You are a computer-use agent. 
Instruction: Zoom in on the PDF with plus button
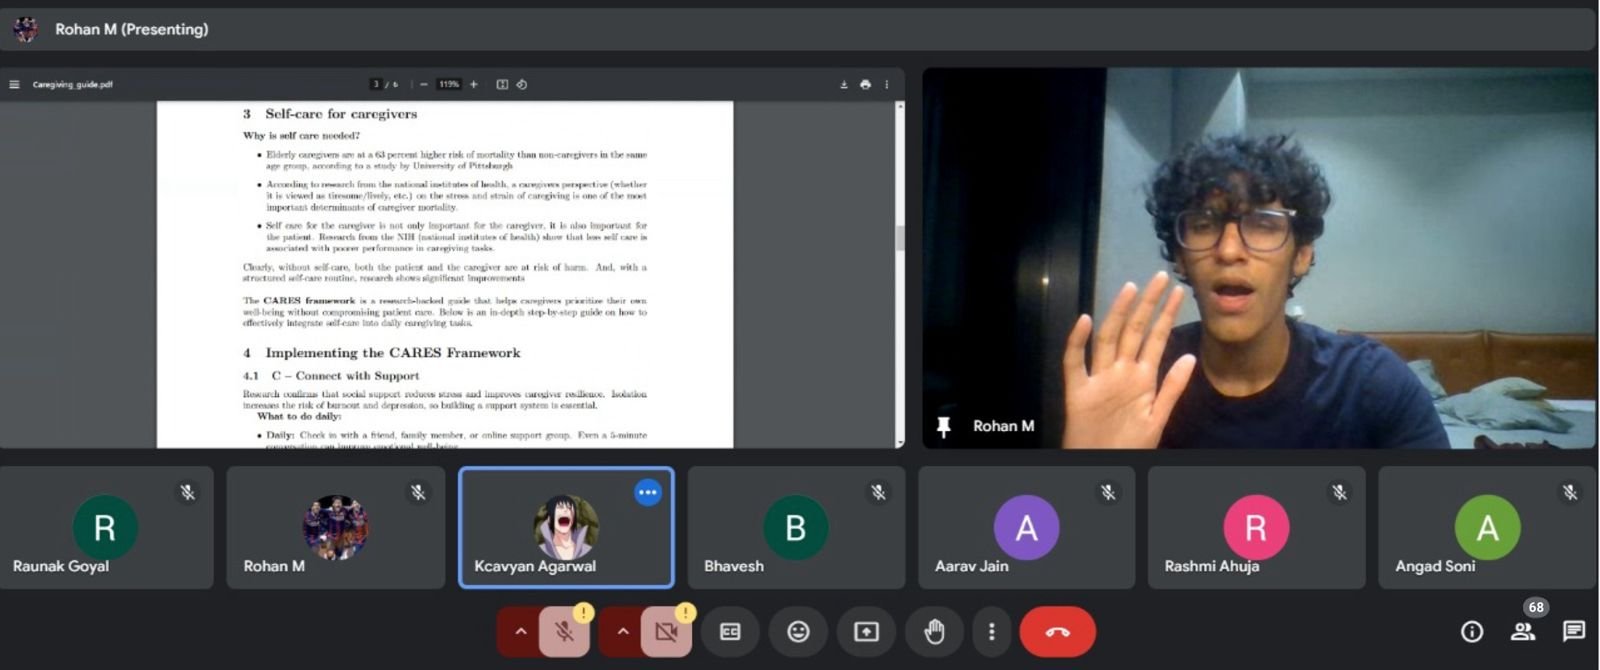[474, 85]
